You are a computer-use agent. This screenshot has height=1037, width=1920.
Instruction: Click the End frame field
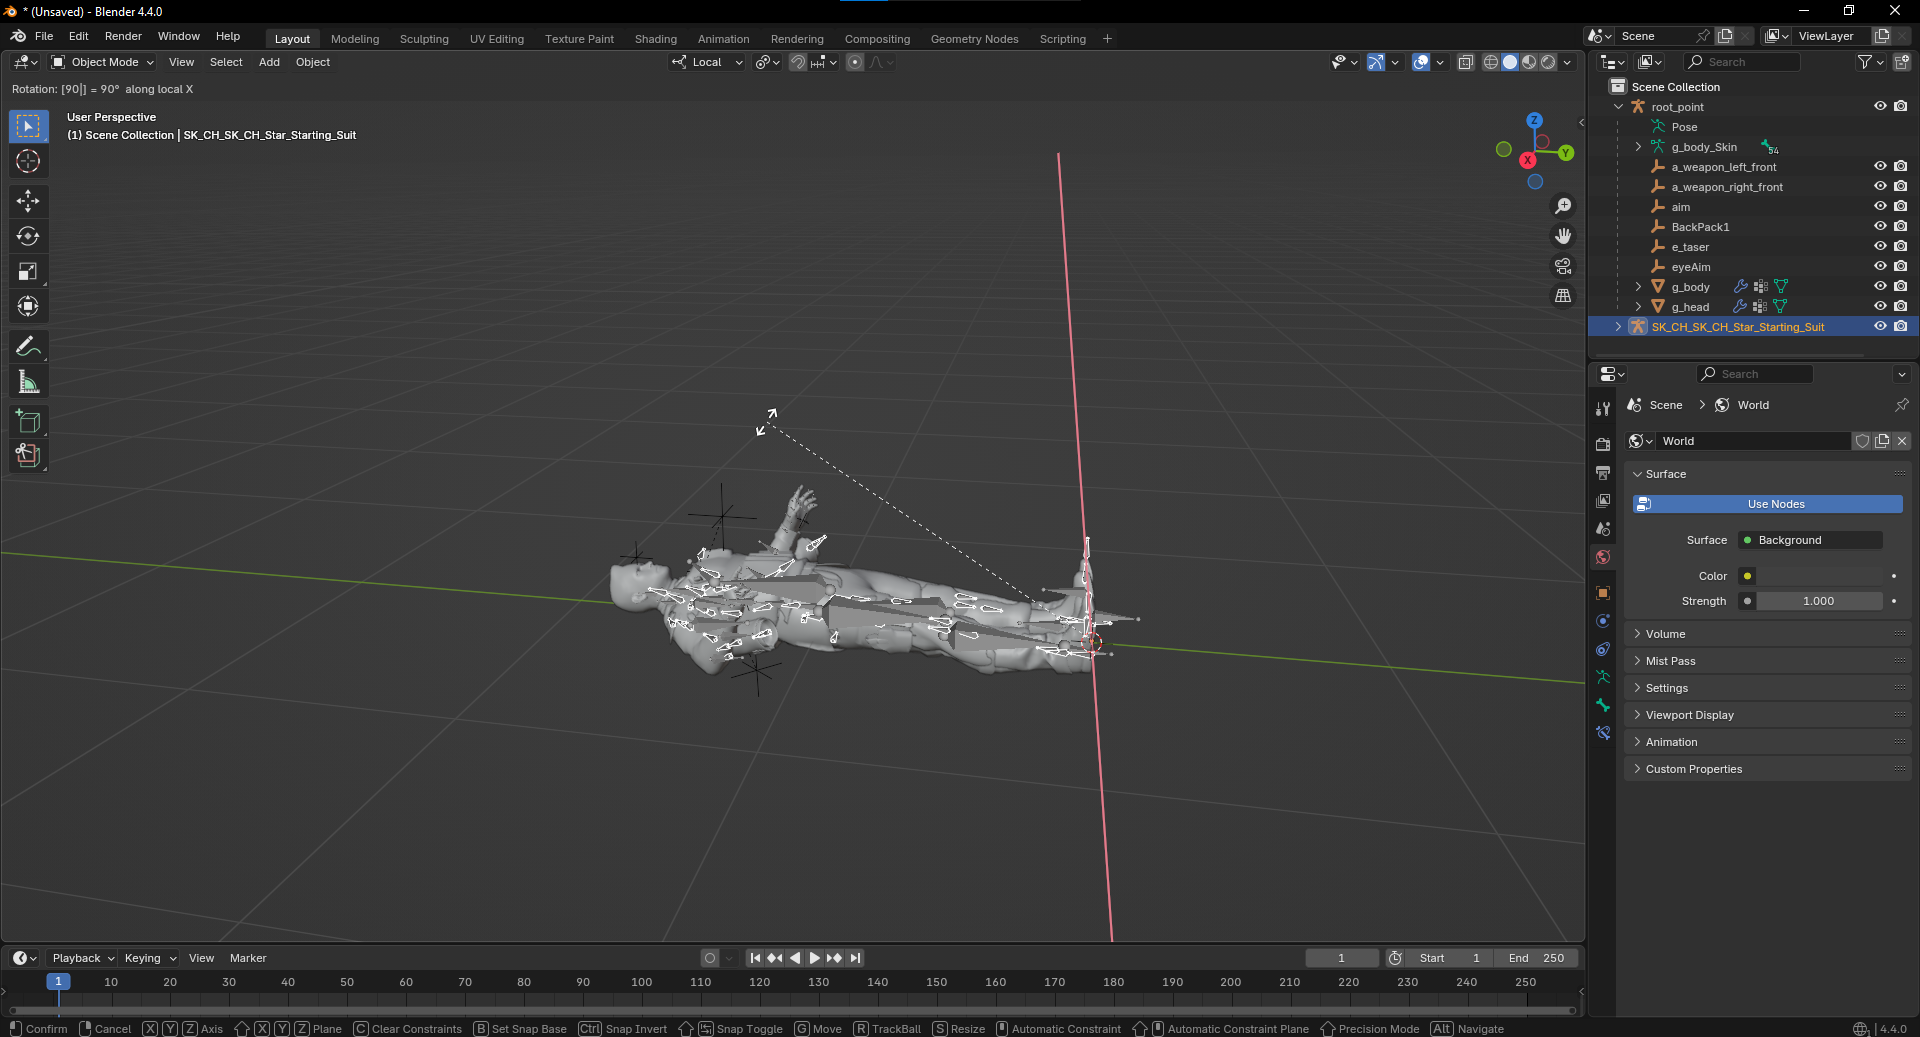1536,958
